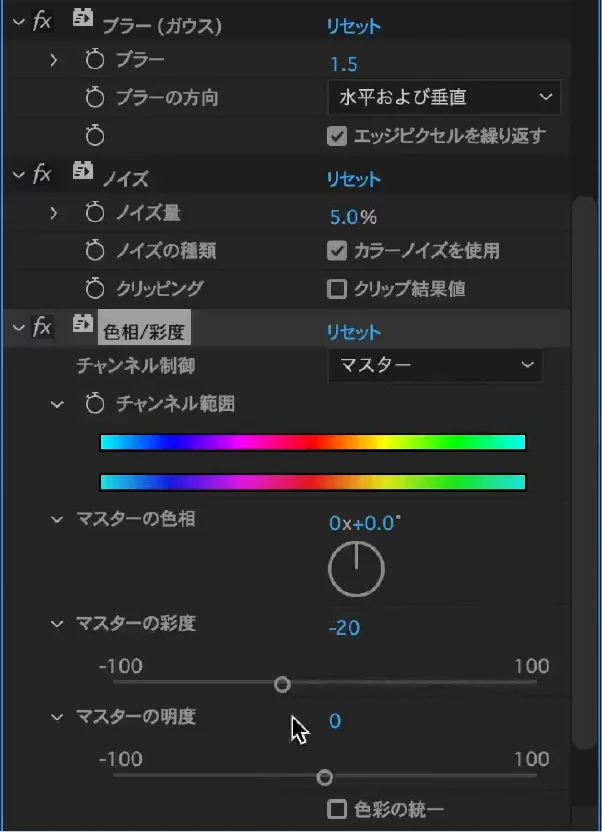The image size is (602, 832).
Task: Check クリップ結果値 checkbox
Action: [337, 289]
